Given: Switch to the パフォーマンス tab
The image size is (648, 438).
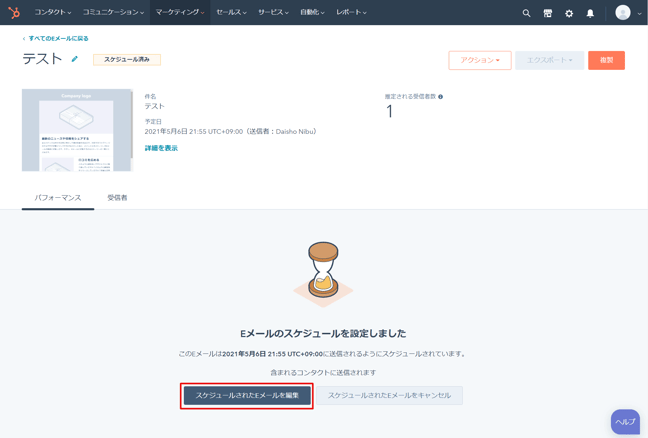Looking at the screenshot, I should 58,198.
